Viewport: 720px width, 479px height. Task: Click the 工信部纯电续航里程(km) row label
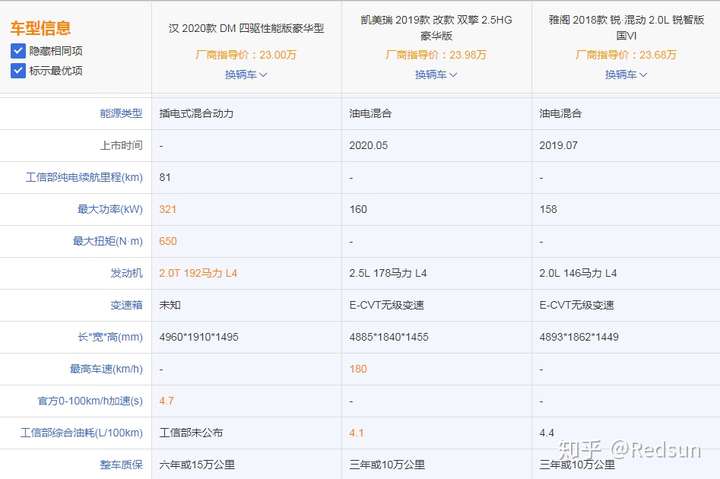click(84, 177)
